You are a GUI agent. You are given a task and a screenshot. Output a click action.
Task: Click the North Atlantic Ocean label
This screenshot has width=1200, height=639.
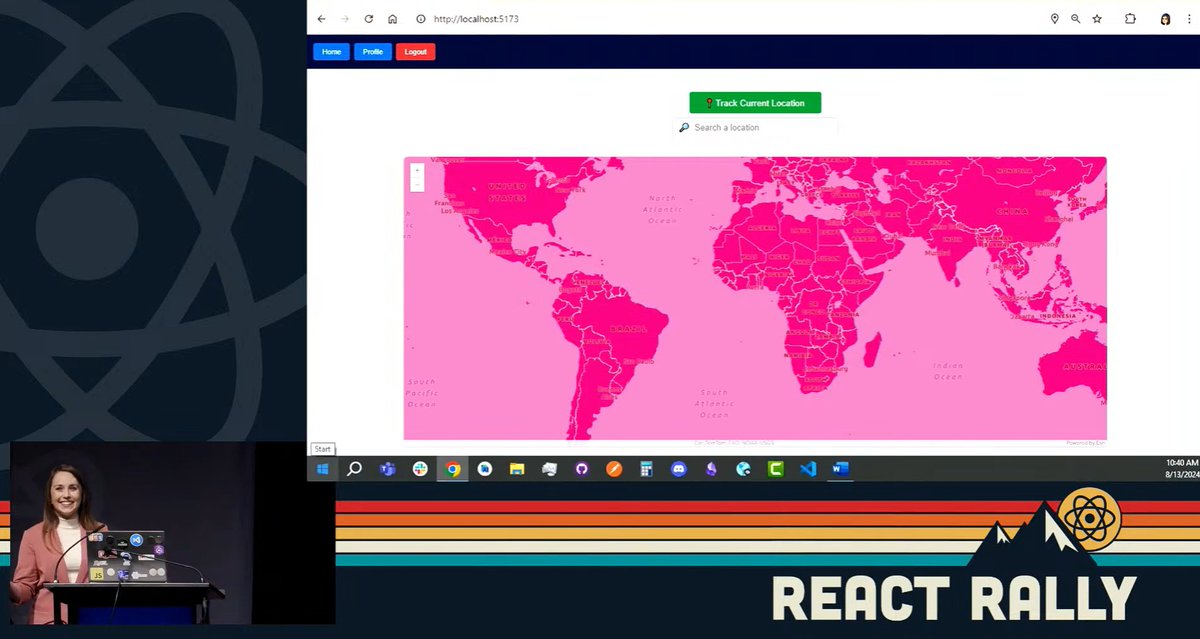662,208
